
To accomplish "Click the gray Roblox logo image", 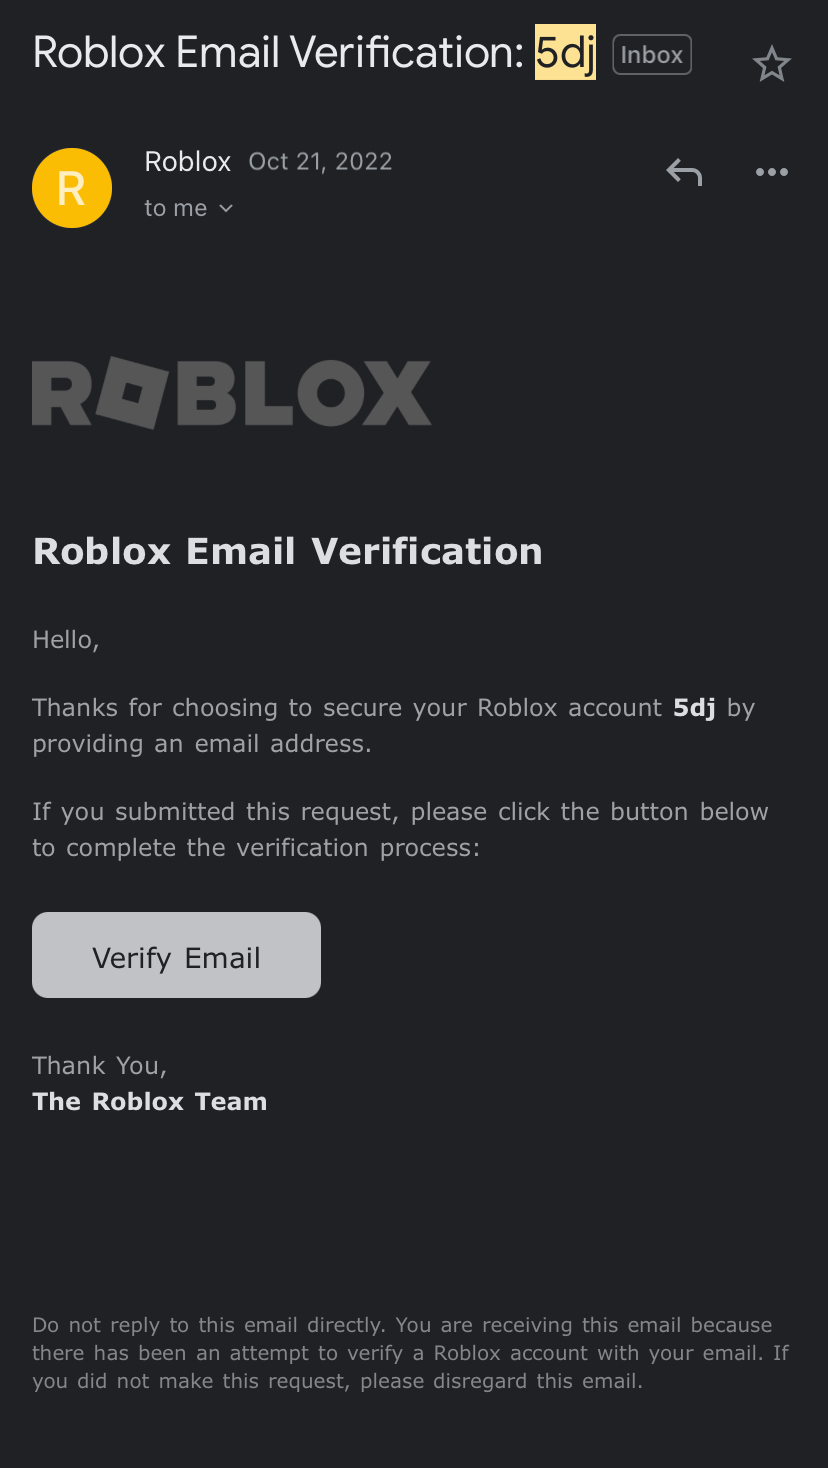I will click(232, 392).
